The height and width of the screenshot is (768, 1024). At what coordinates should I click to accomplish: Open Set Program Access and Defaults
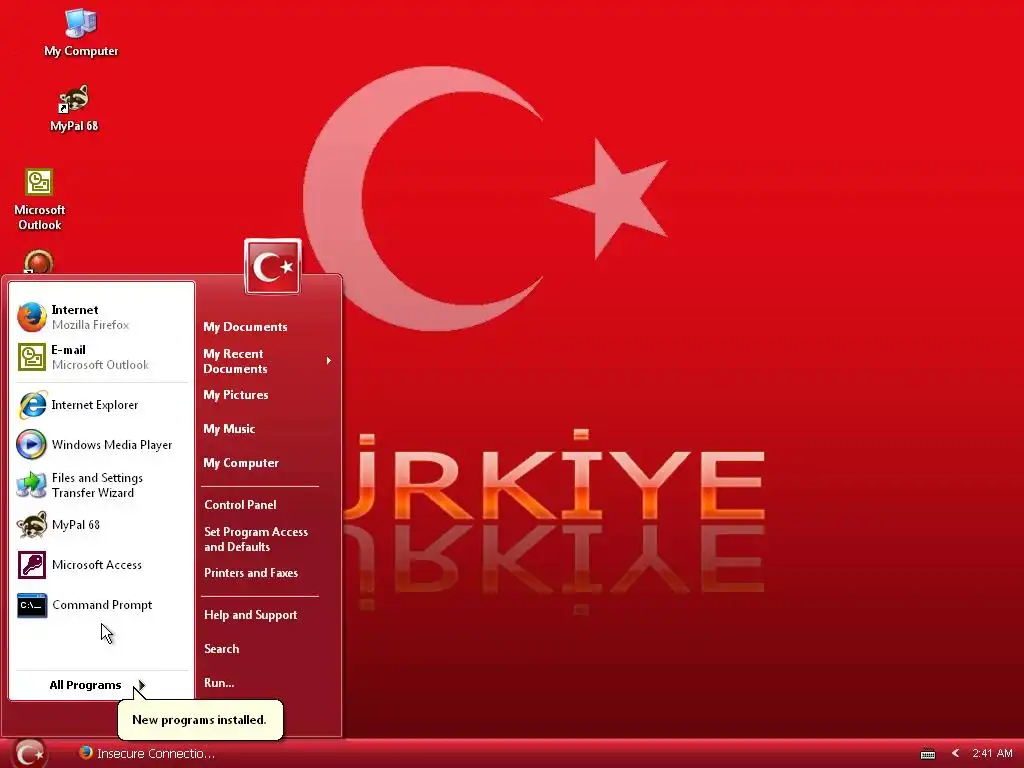pyautogui.click(x=256, y=539)
